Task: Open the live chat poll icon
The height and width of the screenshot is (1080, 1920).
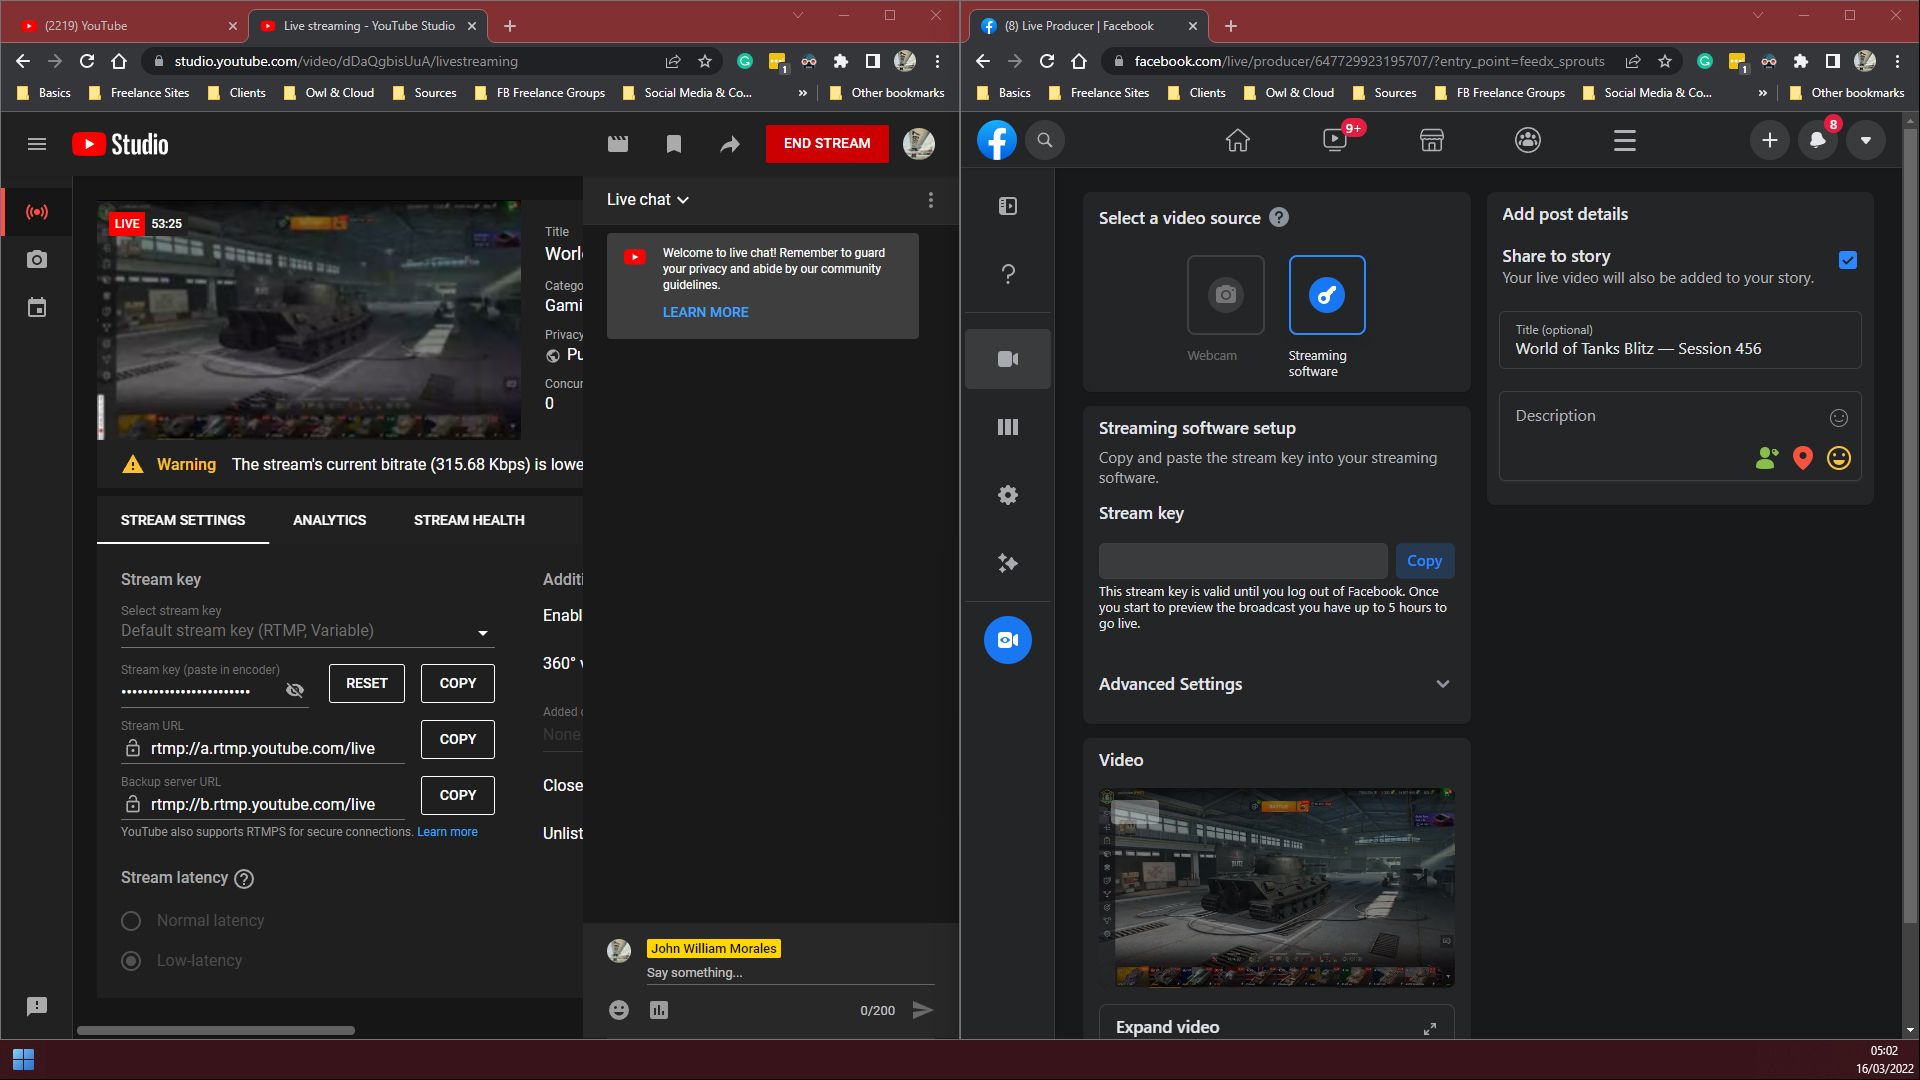Action: [659, 1010]
